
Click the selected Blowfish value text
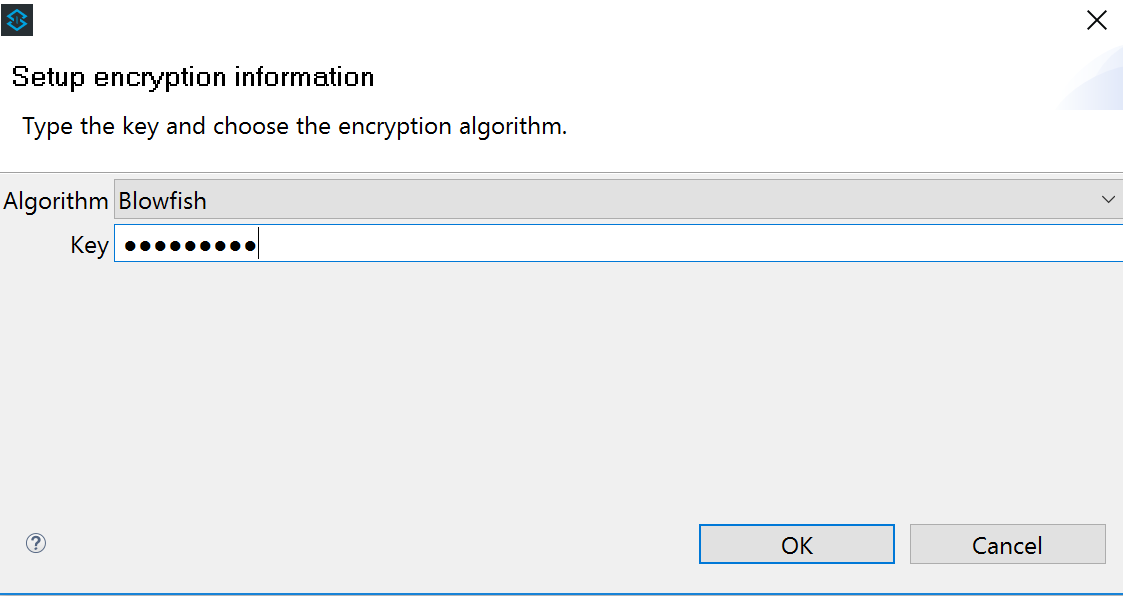(163, 201)
